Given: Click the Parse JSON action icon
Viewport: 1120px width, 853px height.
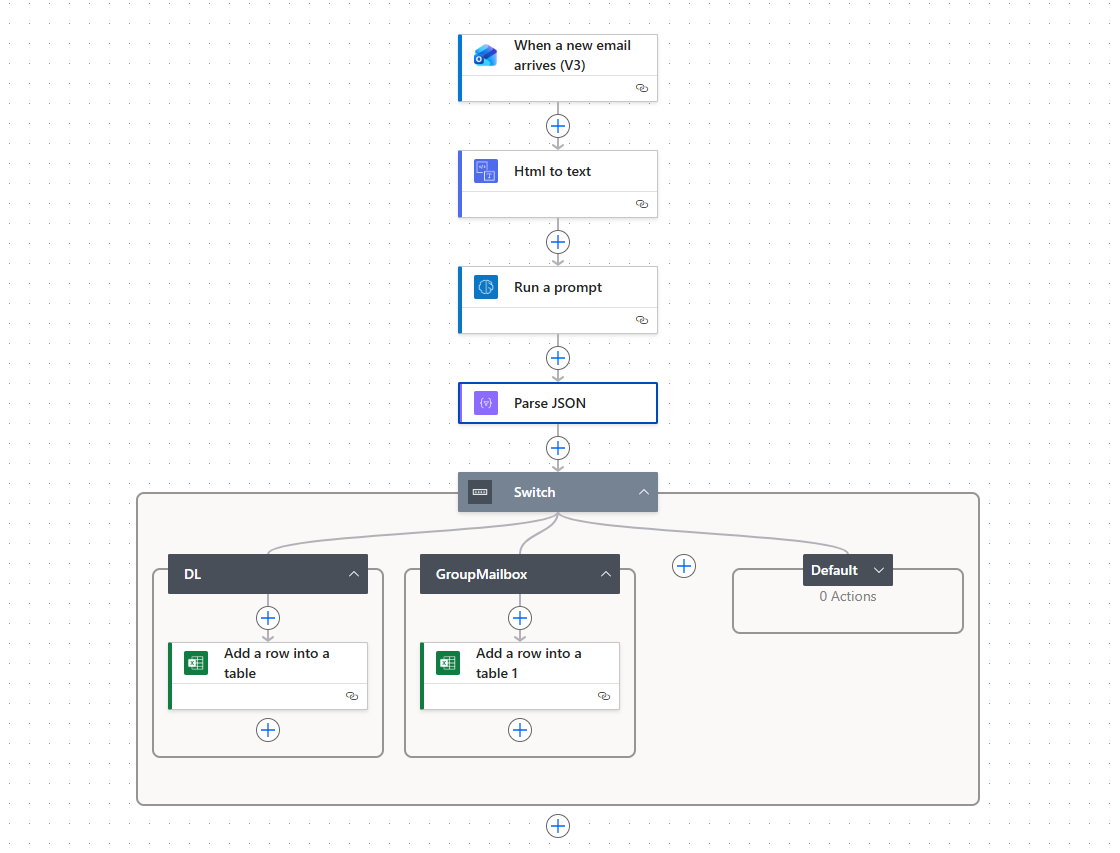Looking at the screenshot, I should (x=486, y=402).
